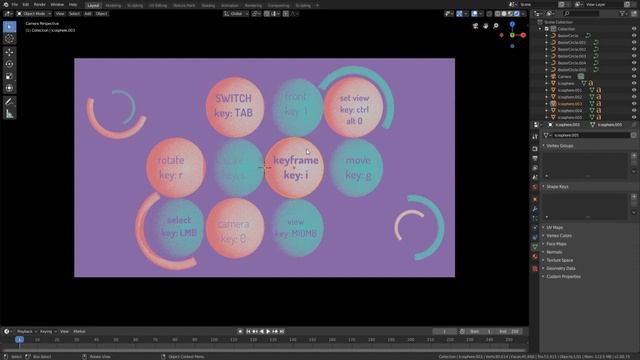Hide Icosphere using its eye icon

(x=634, y=83)
